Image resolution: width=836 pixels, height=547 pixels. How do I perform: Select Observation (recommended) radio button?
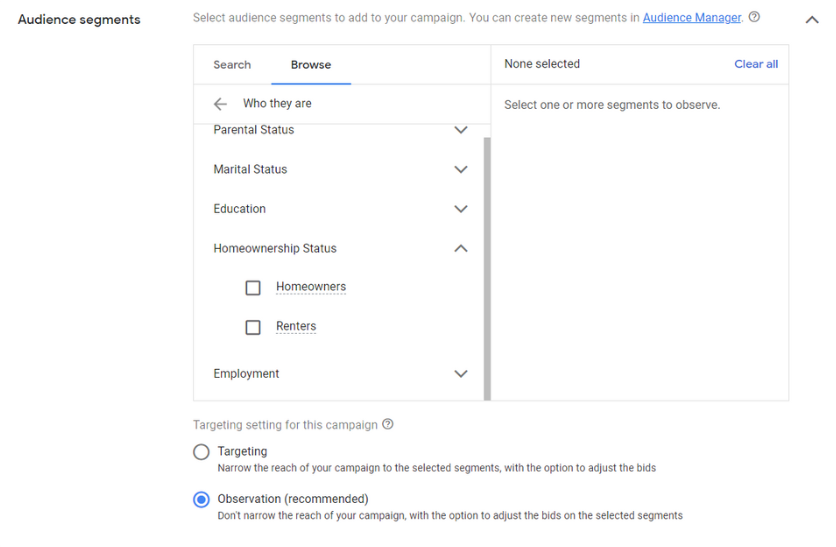tap(201, 499)
